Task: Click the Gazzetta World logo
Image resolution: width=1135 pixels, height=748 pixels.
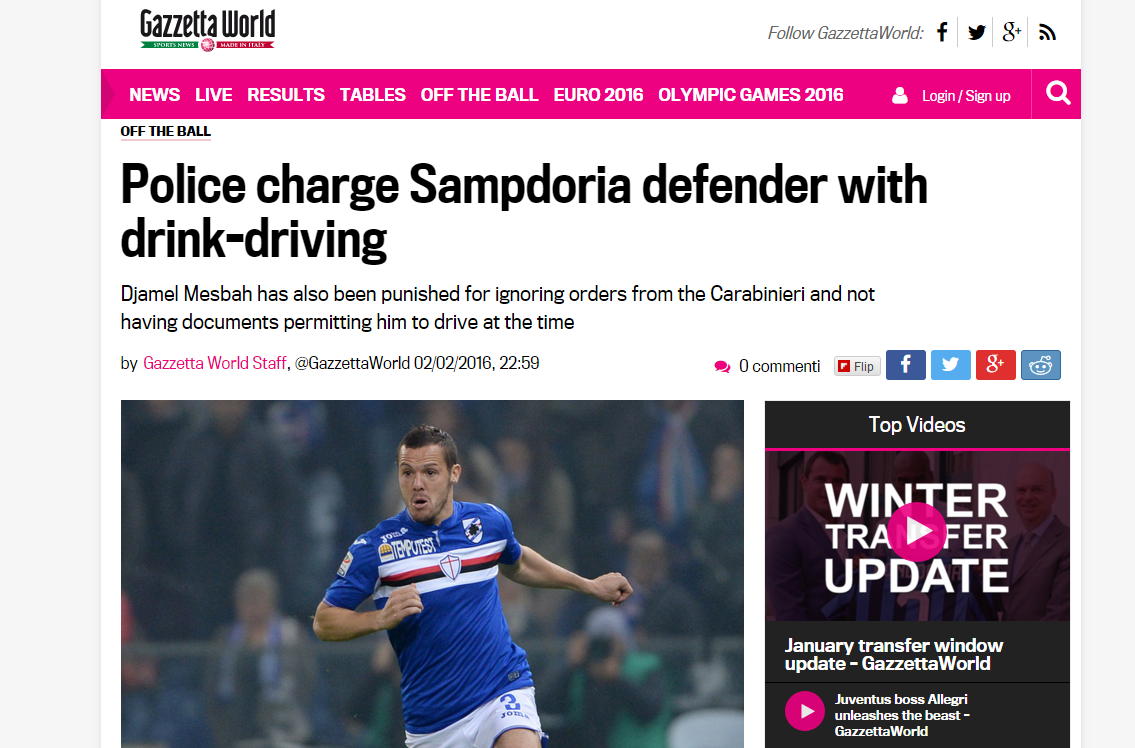Action: [207, 30]
